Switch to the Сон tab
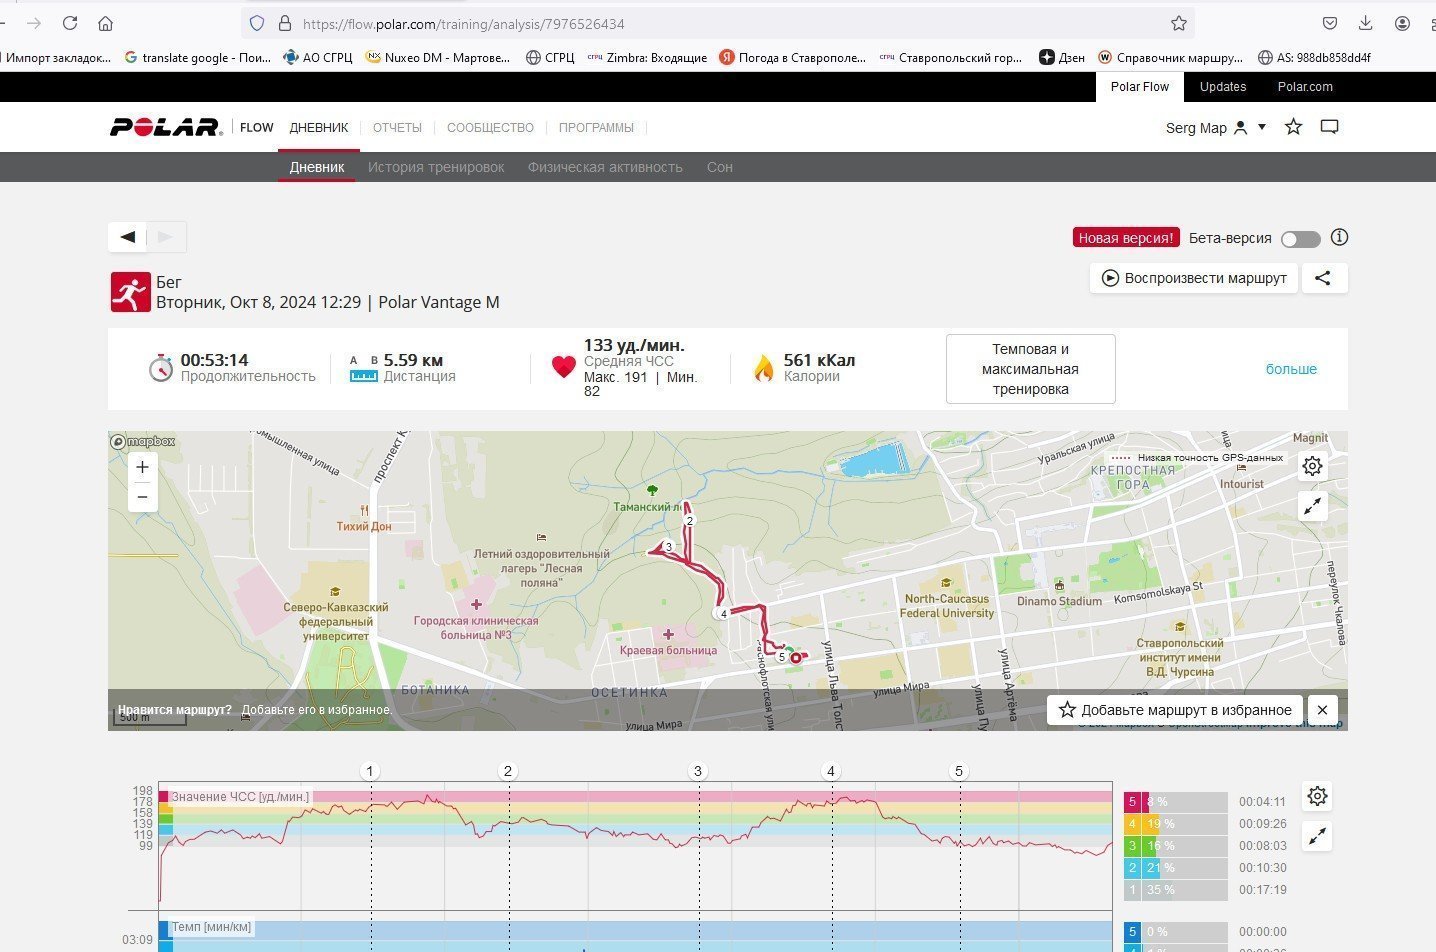This screenshot has width=1436, height=952. pyautogui.click(x=720, y=167)
